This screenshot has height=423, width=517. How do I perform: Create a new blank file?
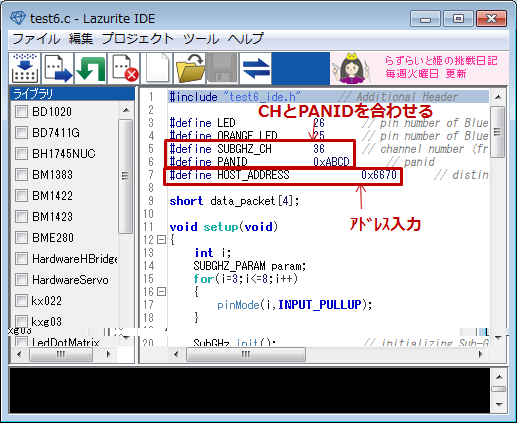pos(156,68)
